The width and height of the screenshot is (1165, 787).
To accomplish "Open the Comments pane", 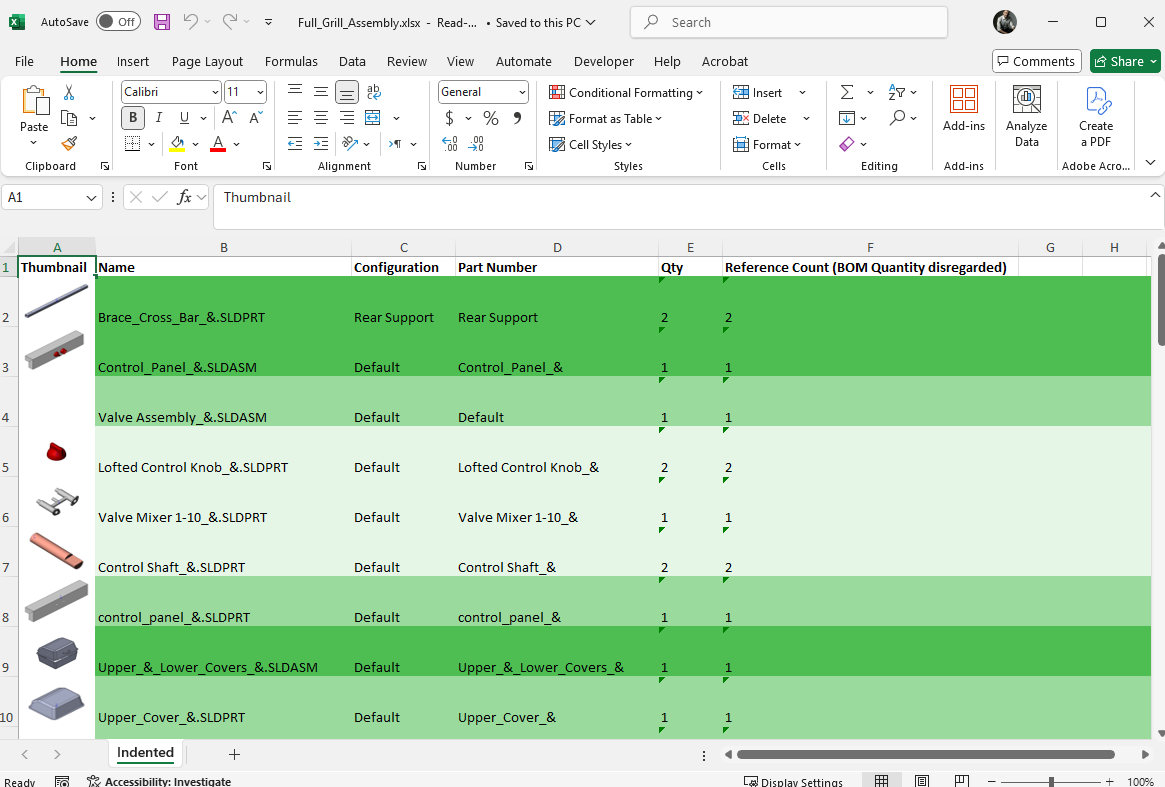I will click(x=1036, y=61).
